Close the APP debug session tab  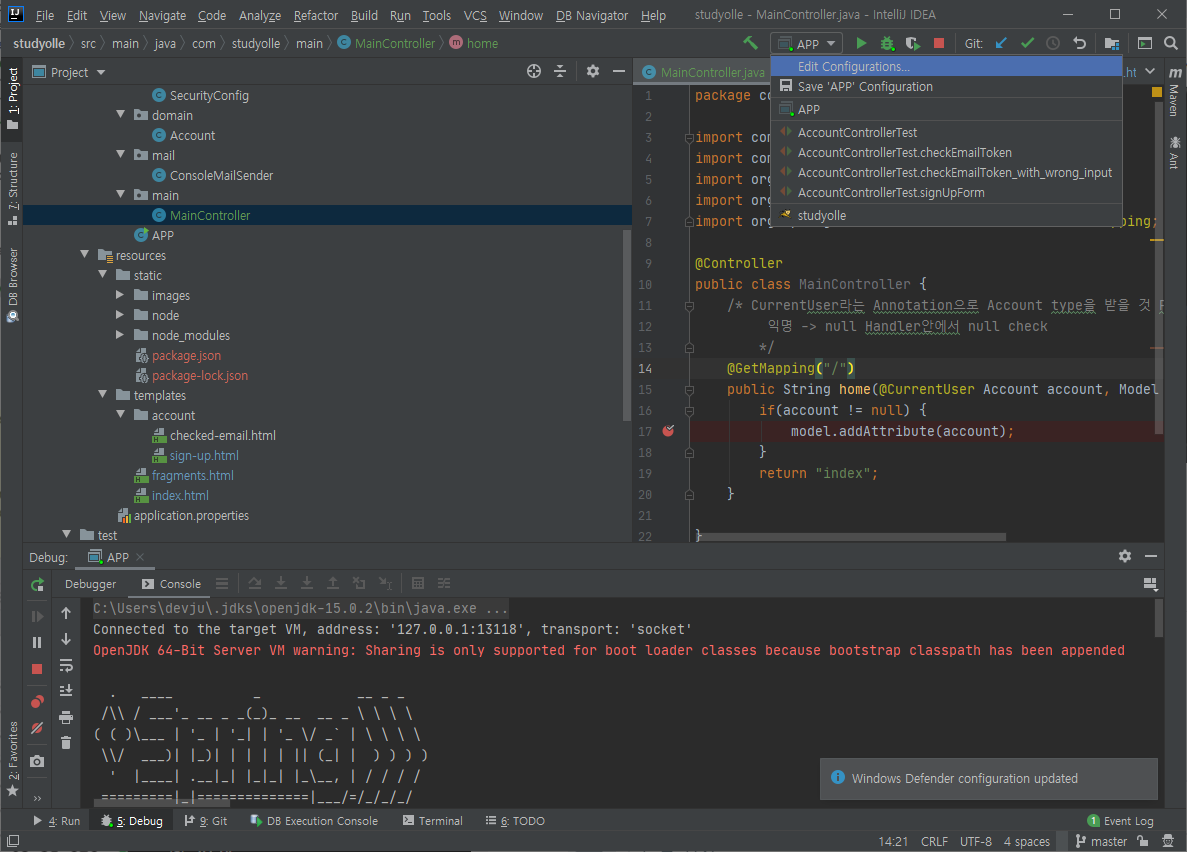(x=140, y=557)
